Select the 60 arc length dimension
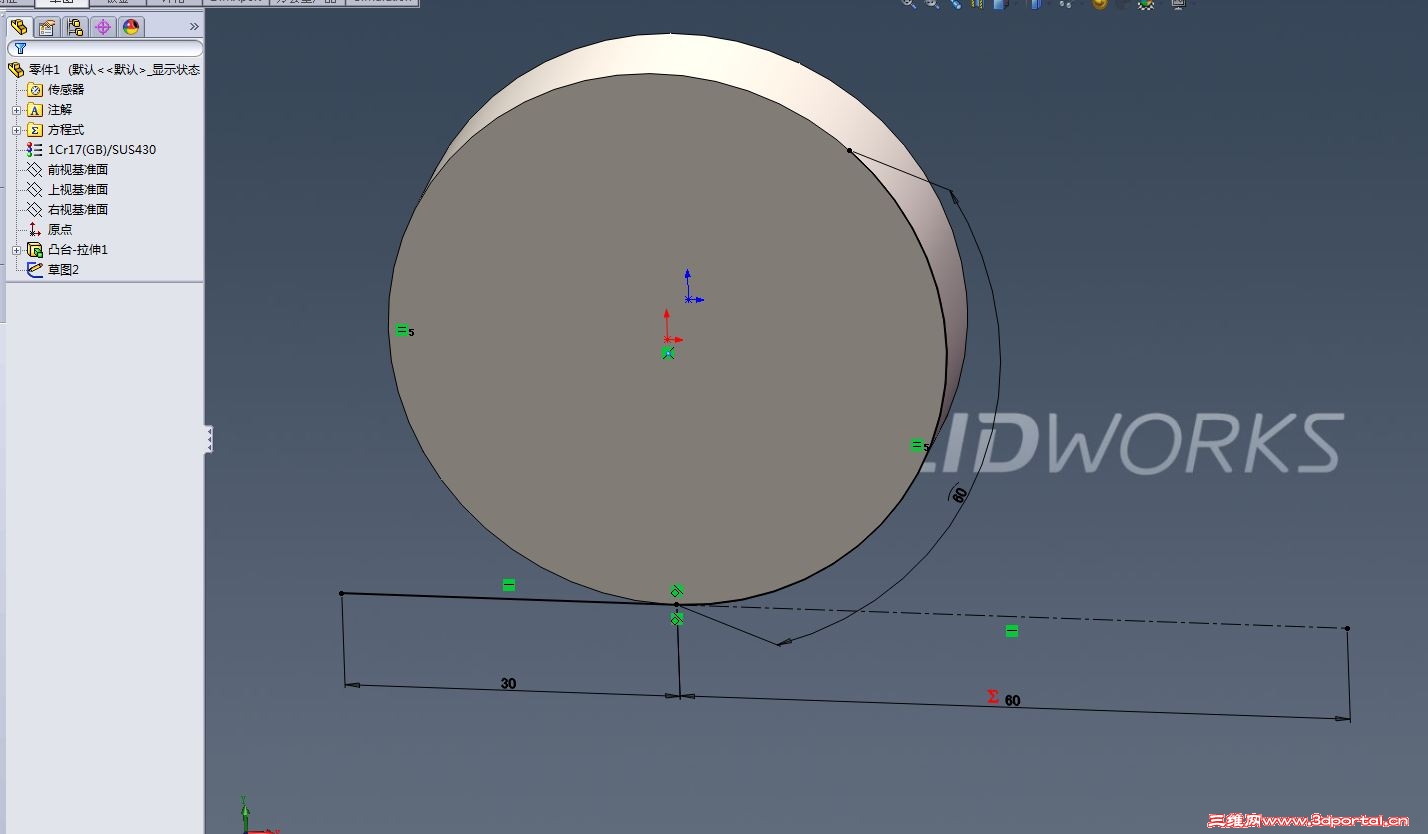 pos(960,494)
